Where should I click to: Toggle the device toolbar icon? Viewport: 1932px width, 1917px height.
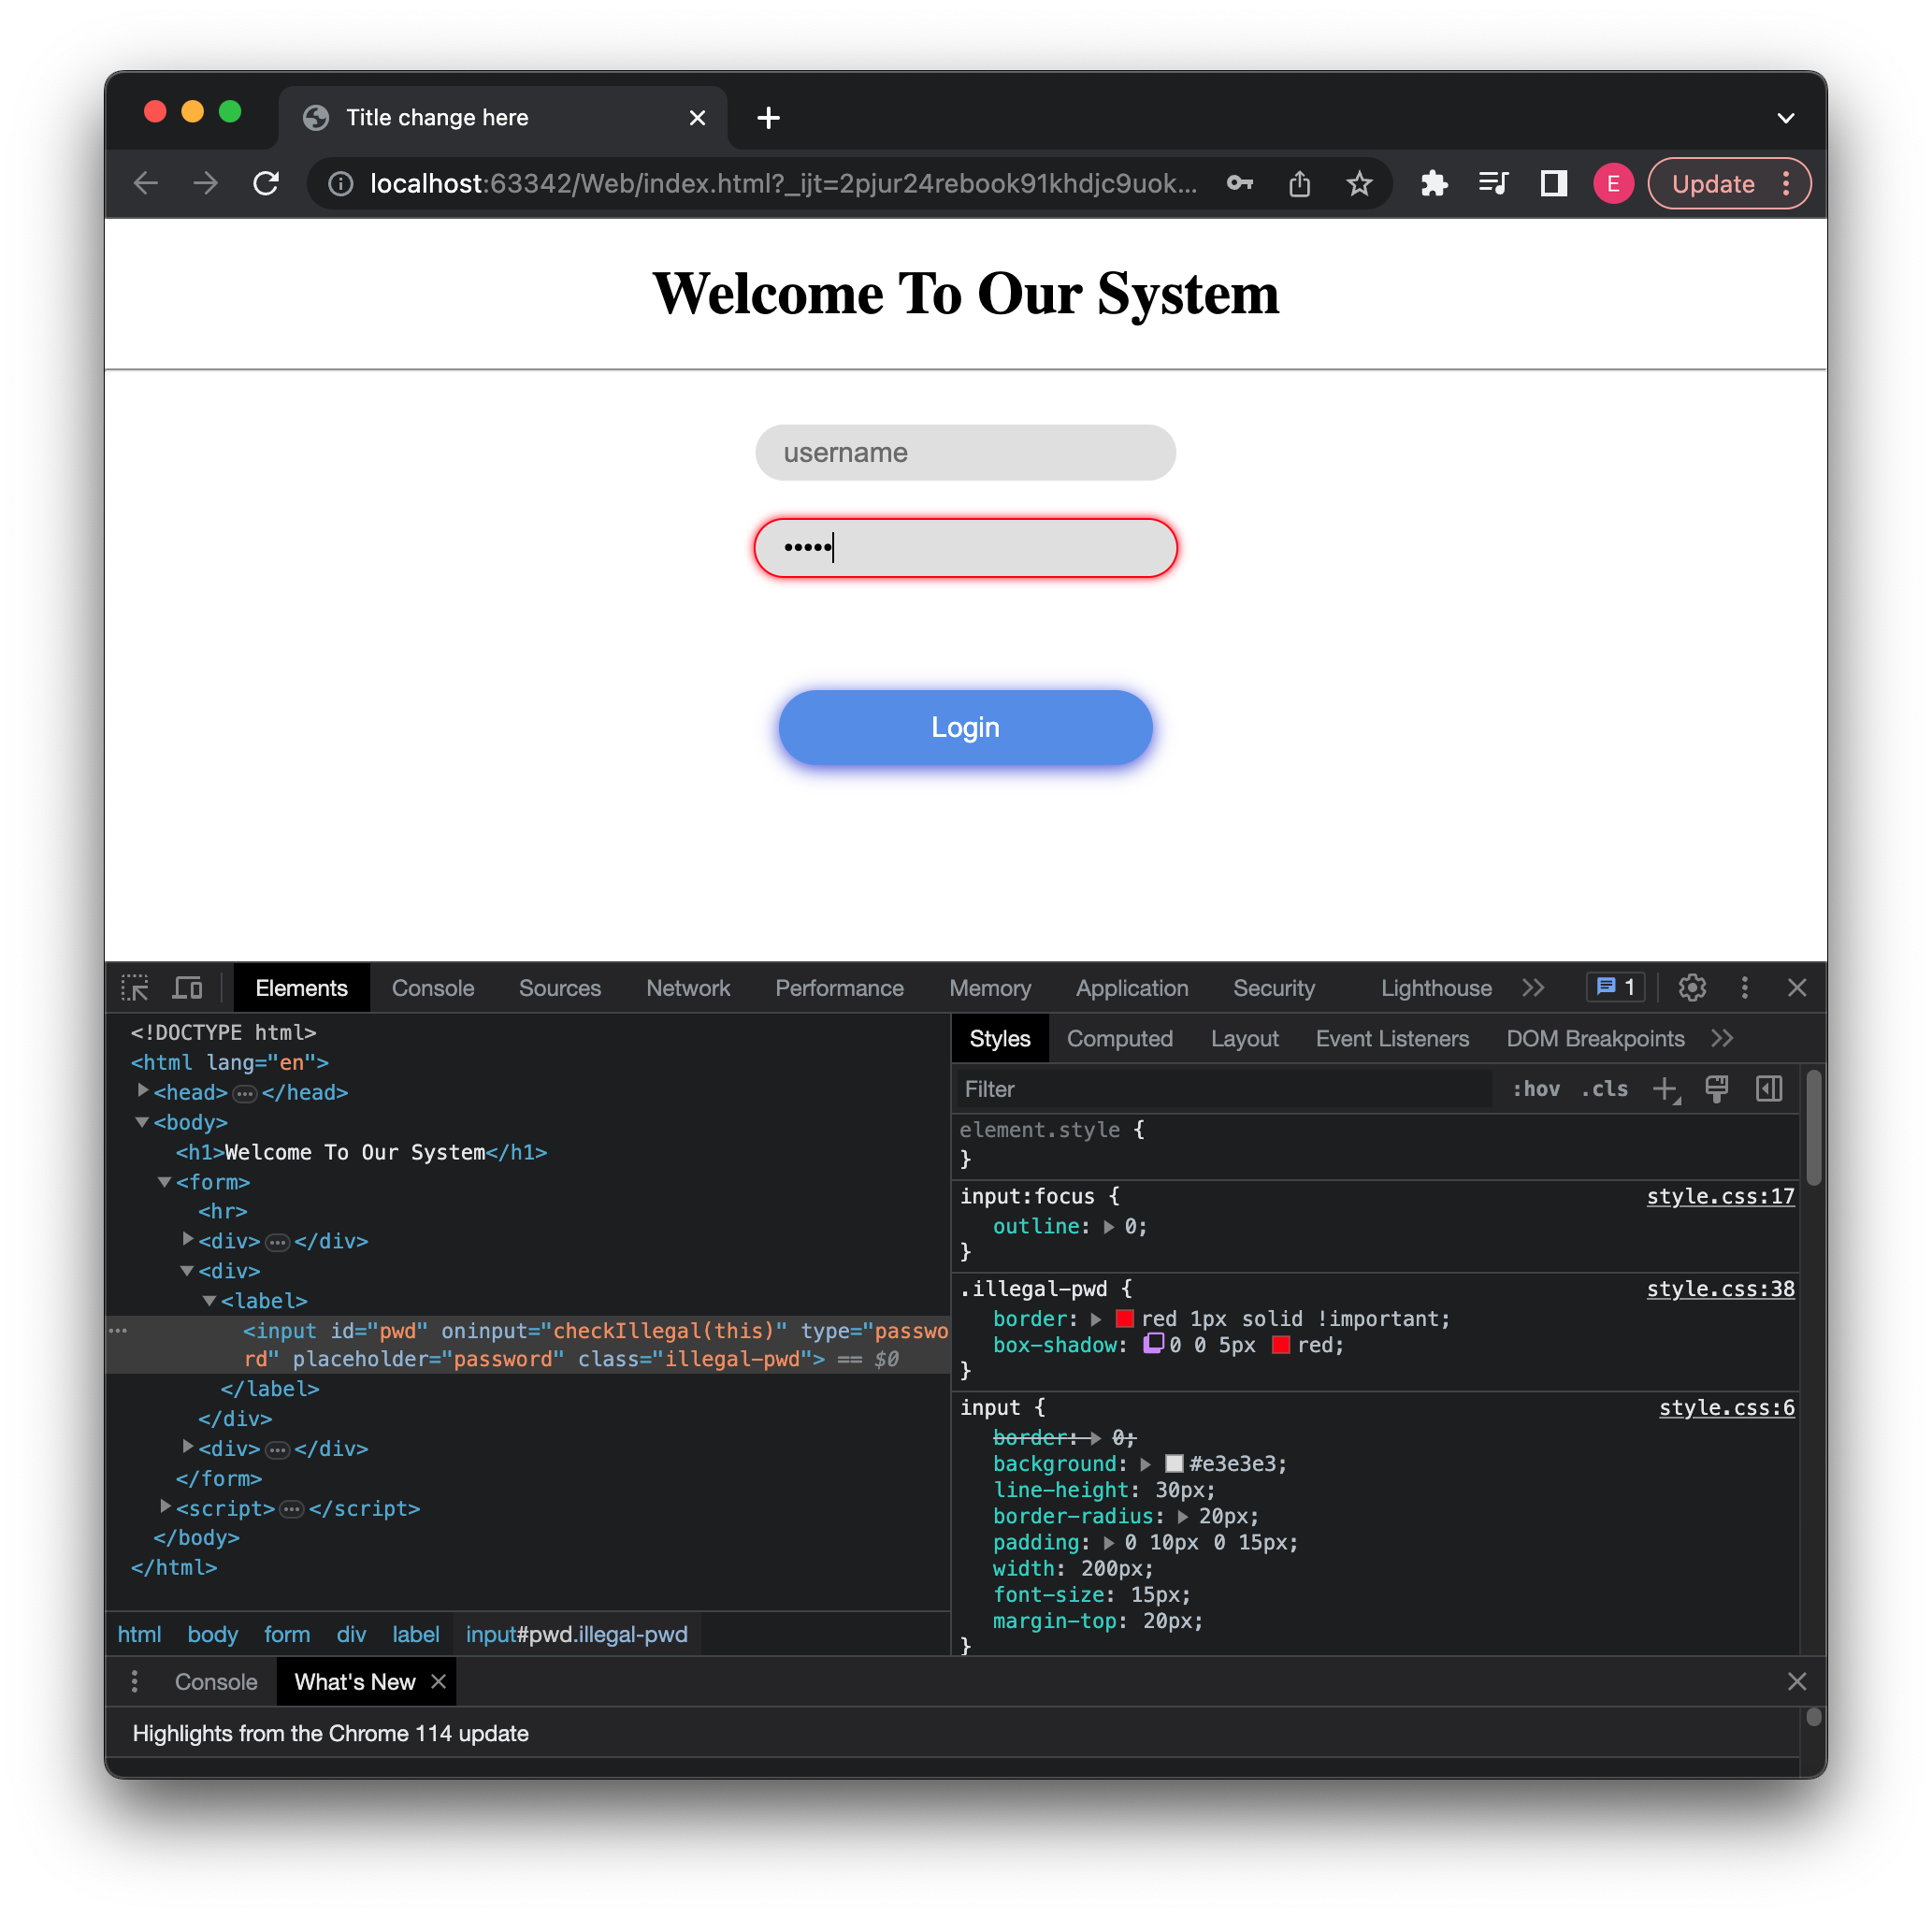188,988
